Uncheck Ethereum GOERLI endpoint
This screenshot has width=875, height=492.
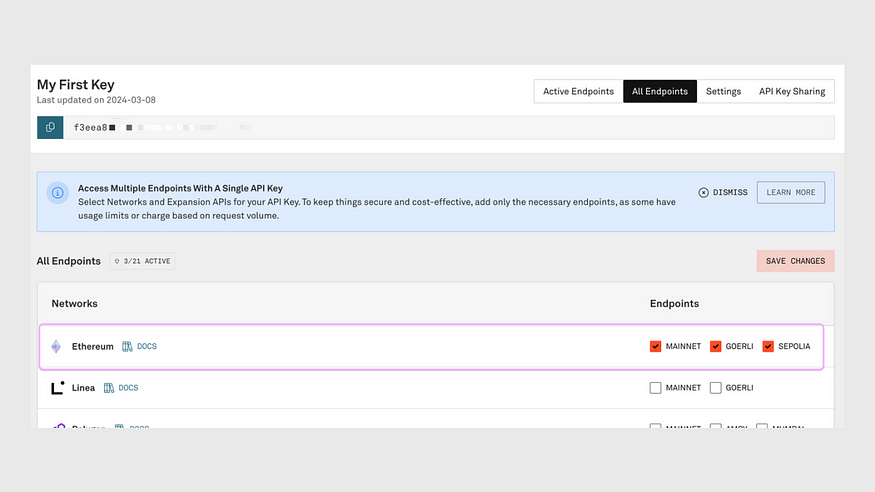(x=715, y=346)
